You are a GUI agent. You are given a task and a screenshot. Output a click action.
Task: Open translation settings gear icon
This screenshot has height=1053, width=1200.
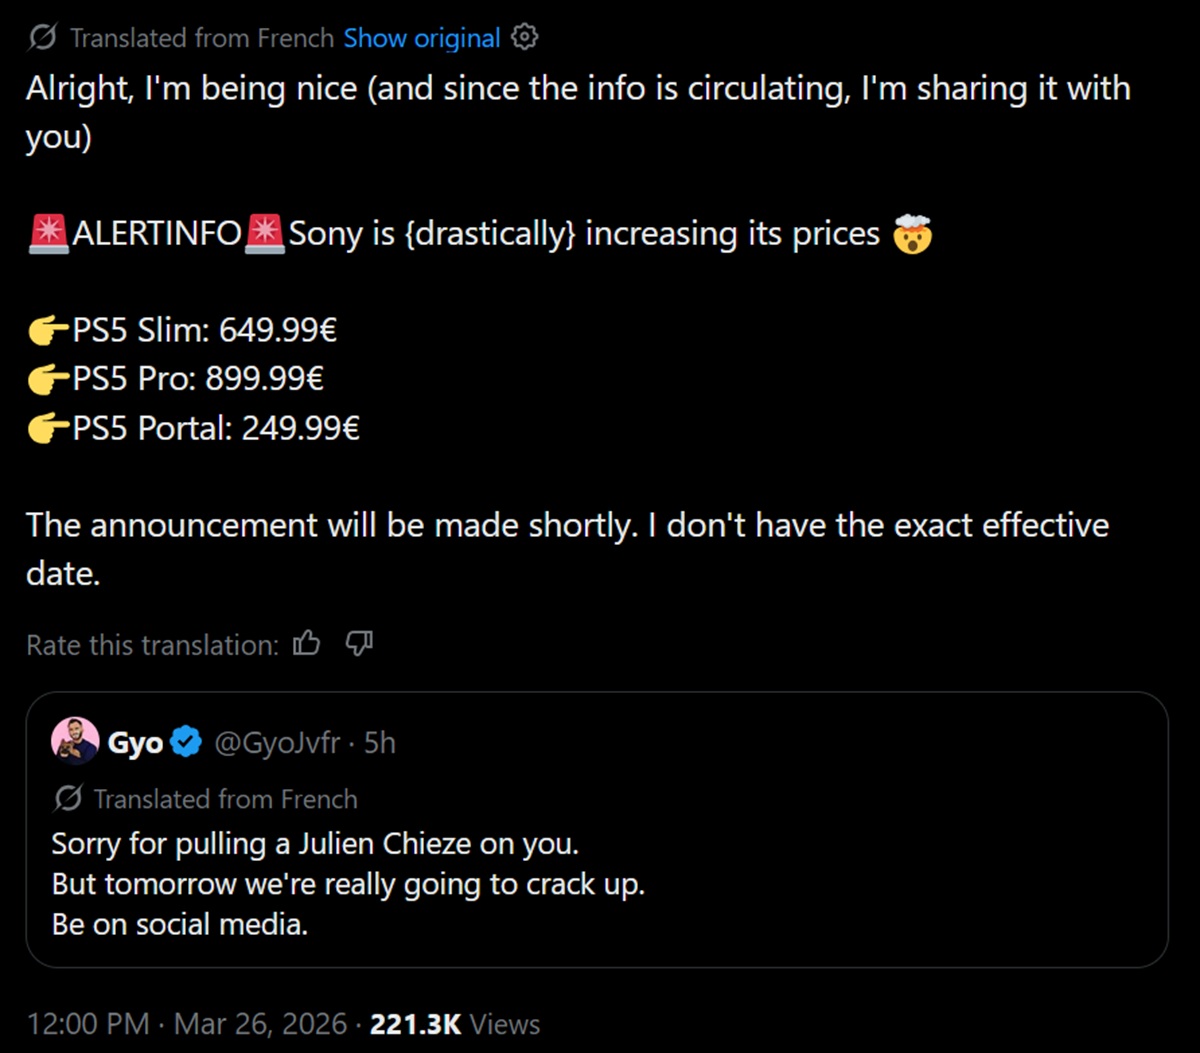(525, 38)
